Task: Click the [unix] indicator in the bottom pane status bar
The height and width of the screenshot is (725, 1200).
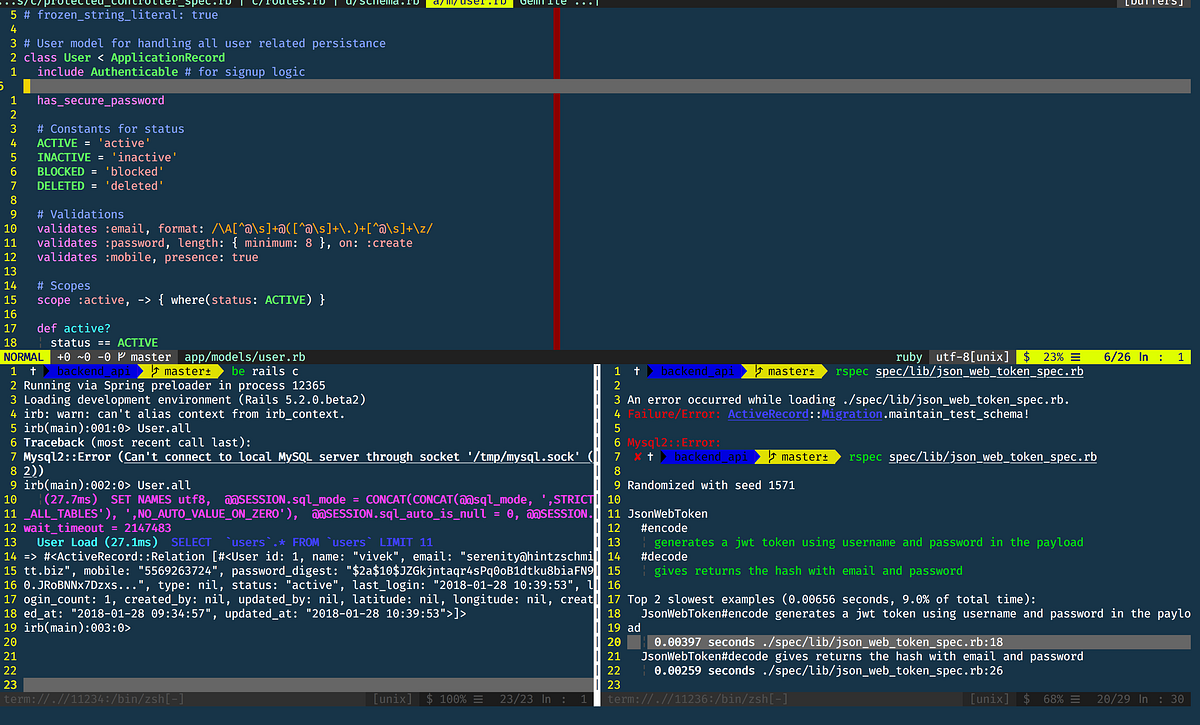Action: (394, 699)
